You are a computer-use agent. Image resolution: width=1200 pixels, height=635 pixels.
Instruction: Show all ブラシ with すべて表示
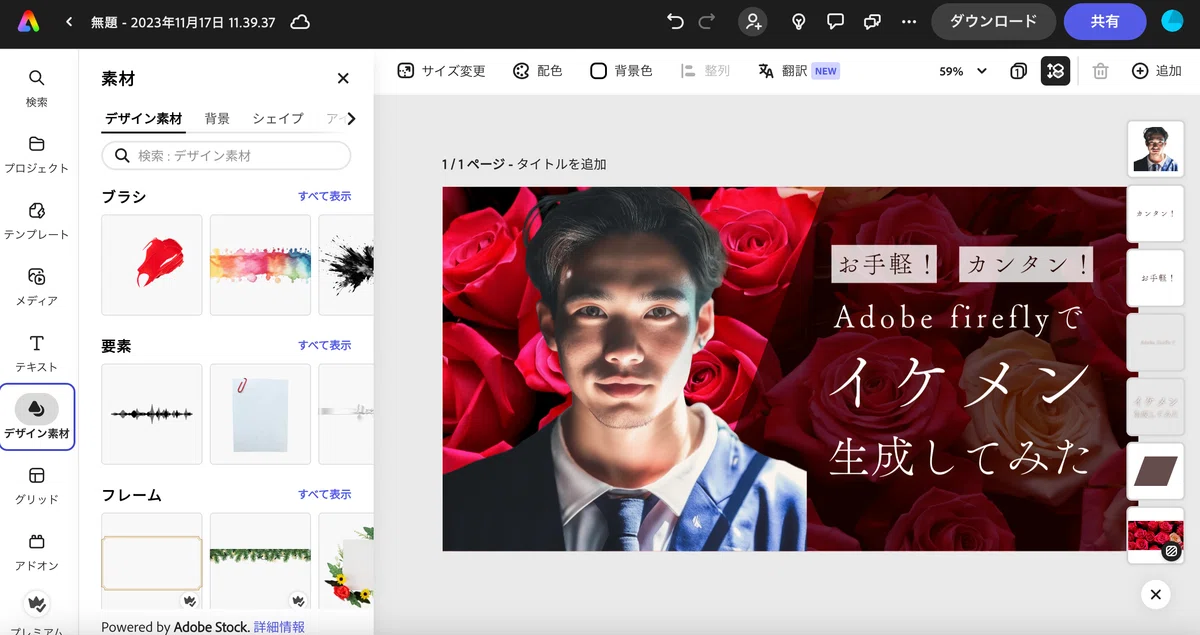click(324, 196)
